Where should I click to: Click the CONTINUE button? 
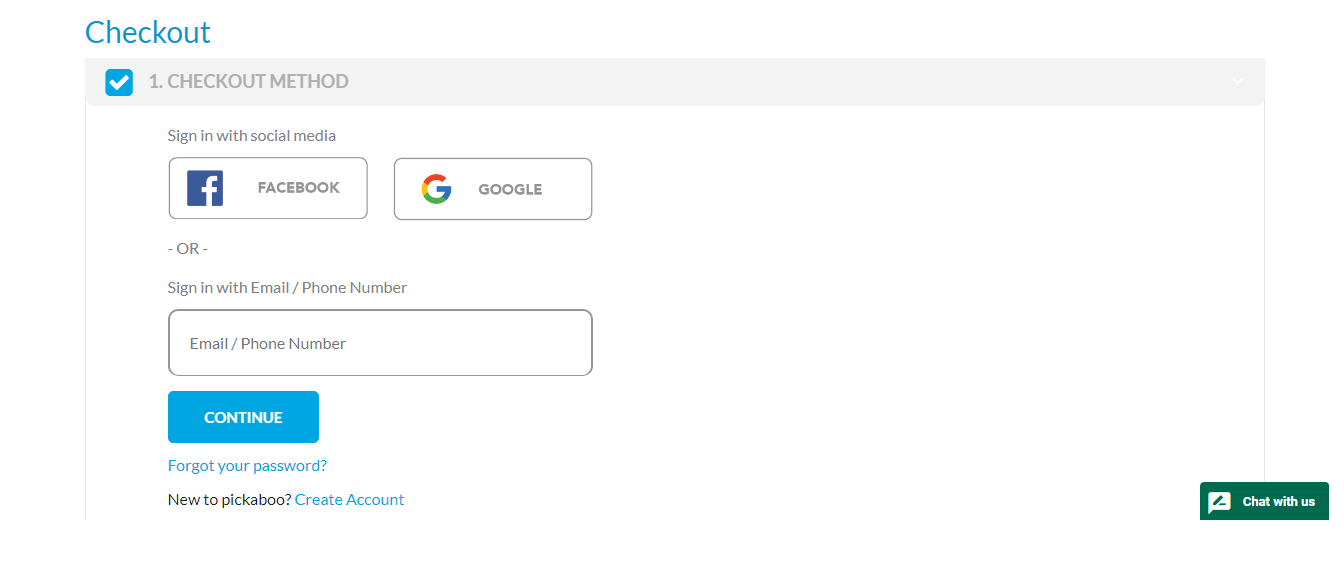(x=243, y=417)
